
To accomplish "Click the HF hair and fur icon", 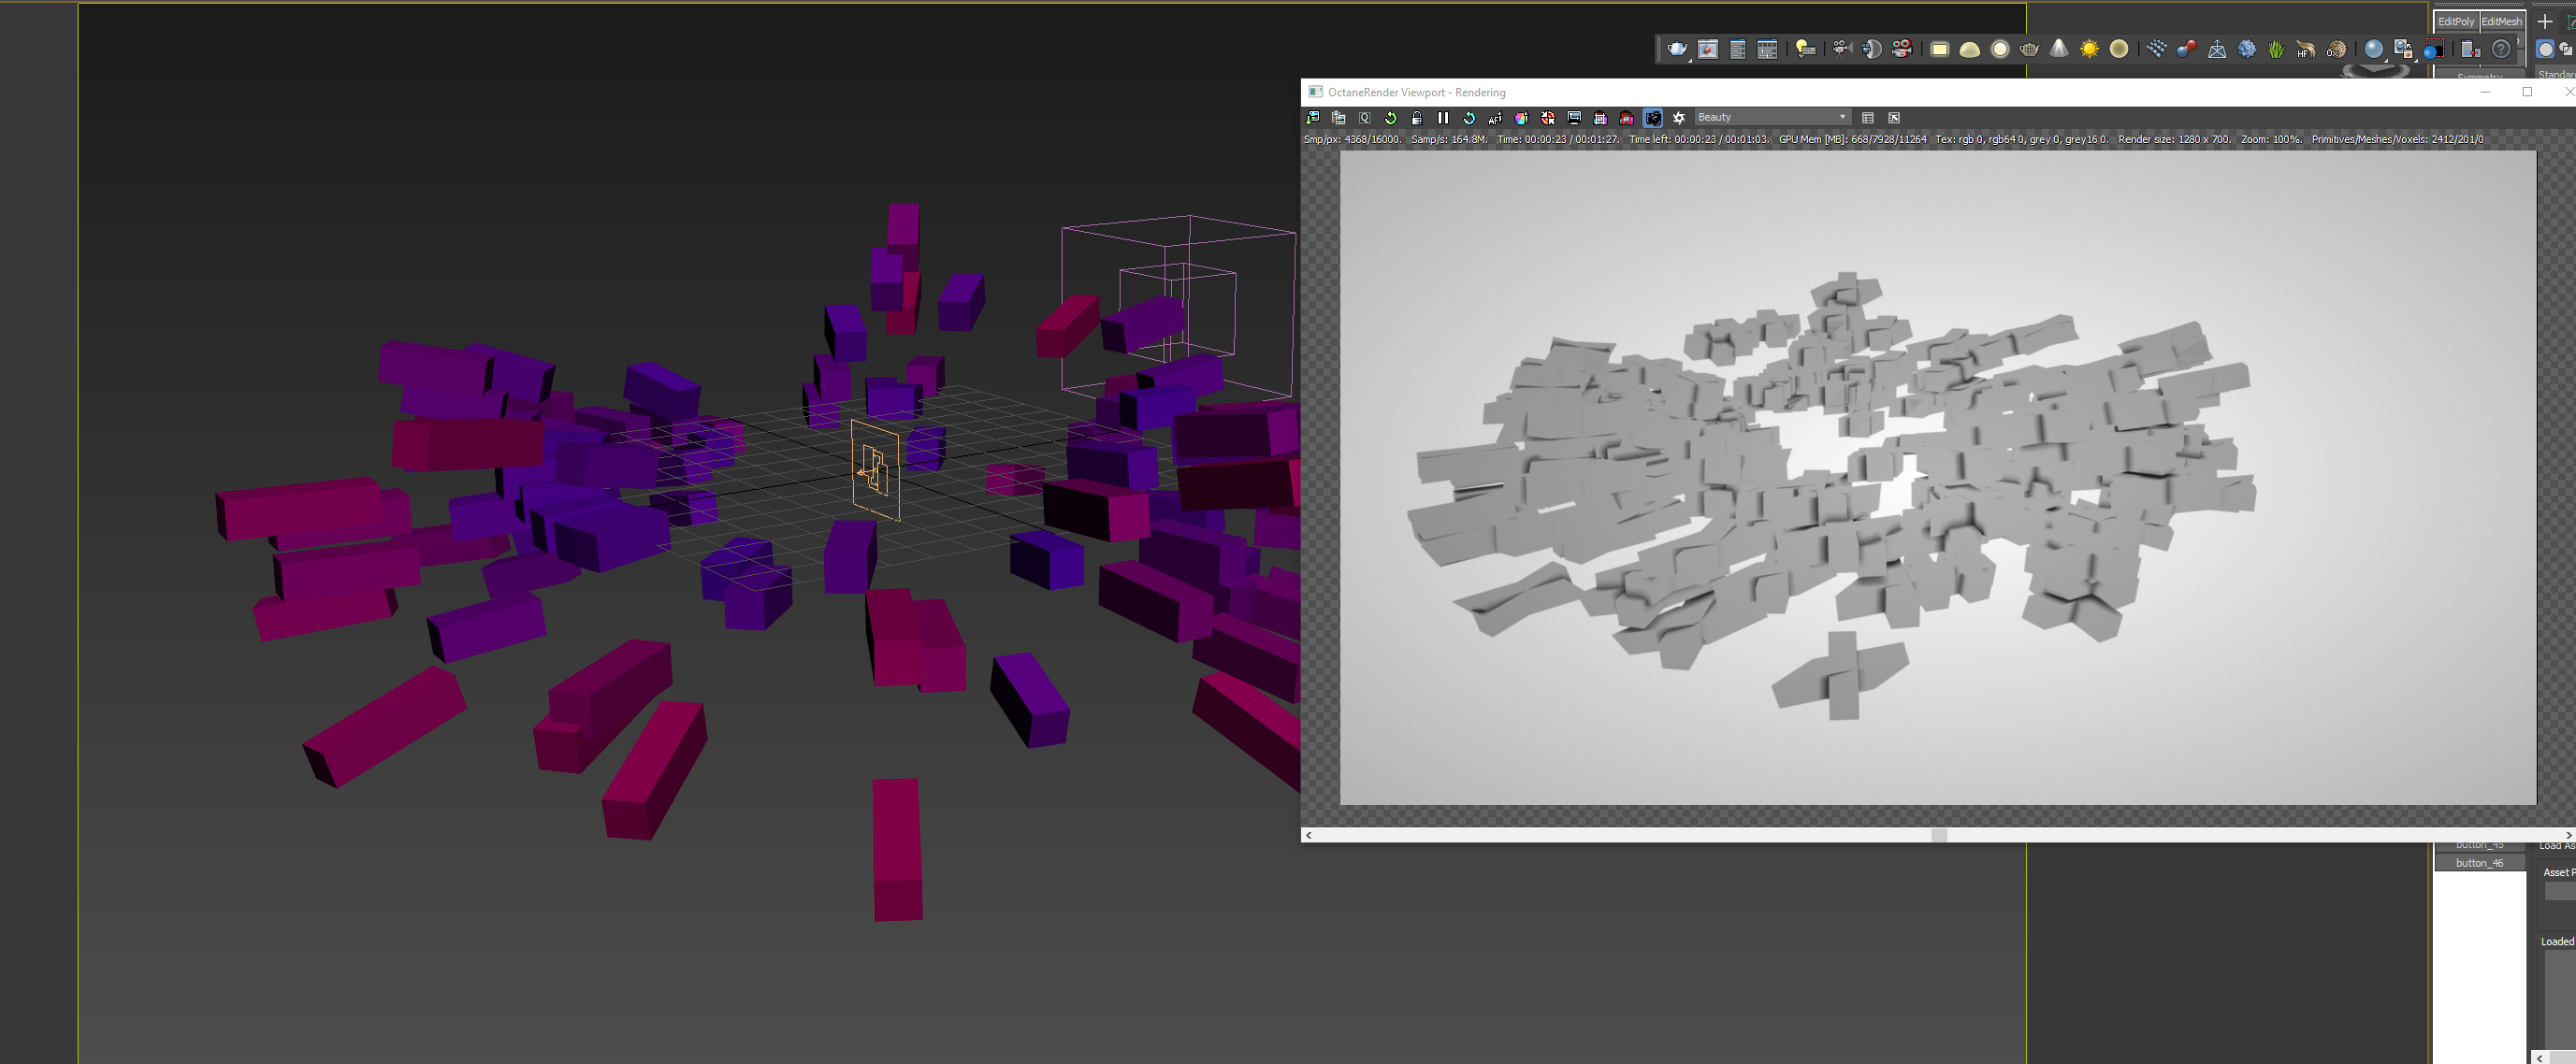I will [2305, 49].
